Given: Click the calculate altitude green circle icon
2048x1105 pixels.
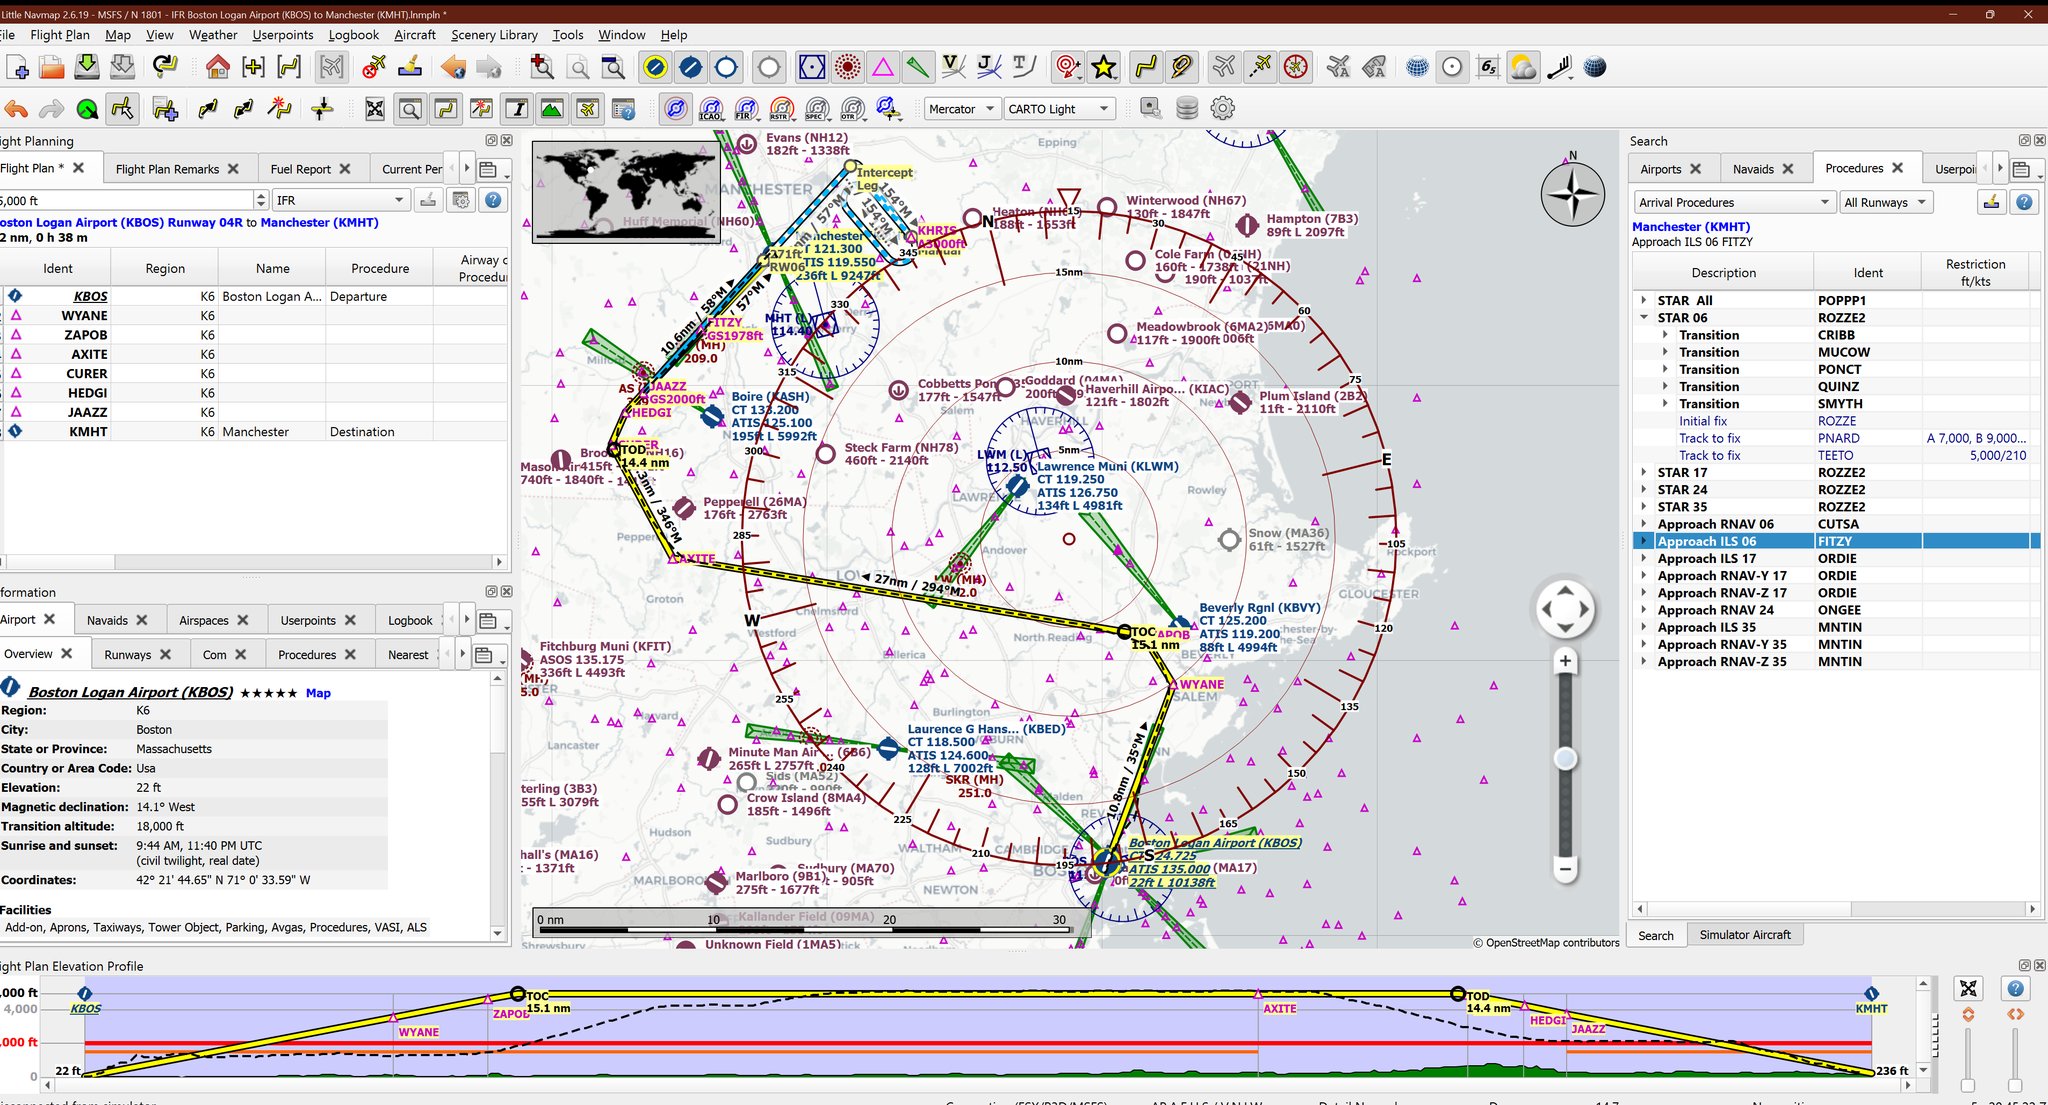Looking at the screenshot, I should pyautogui.click(x=87, y=109).
